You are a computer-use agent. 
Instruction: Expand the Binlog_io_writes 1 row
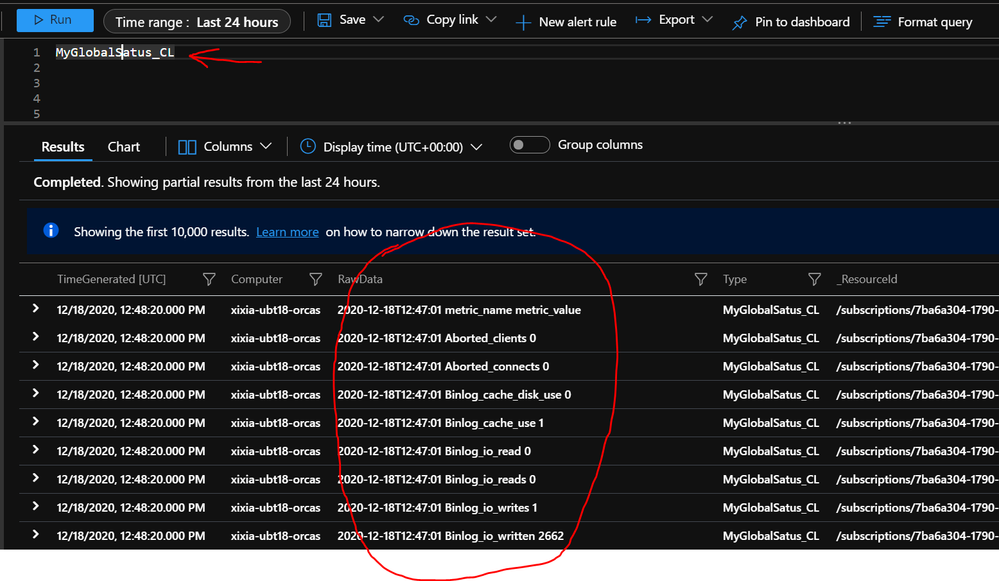click(36, 506)
